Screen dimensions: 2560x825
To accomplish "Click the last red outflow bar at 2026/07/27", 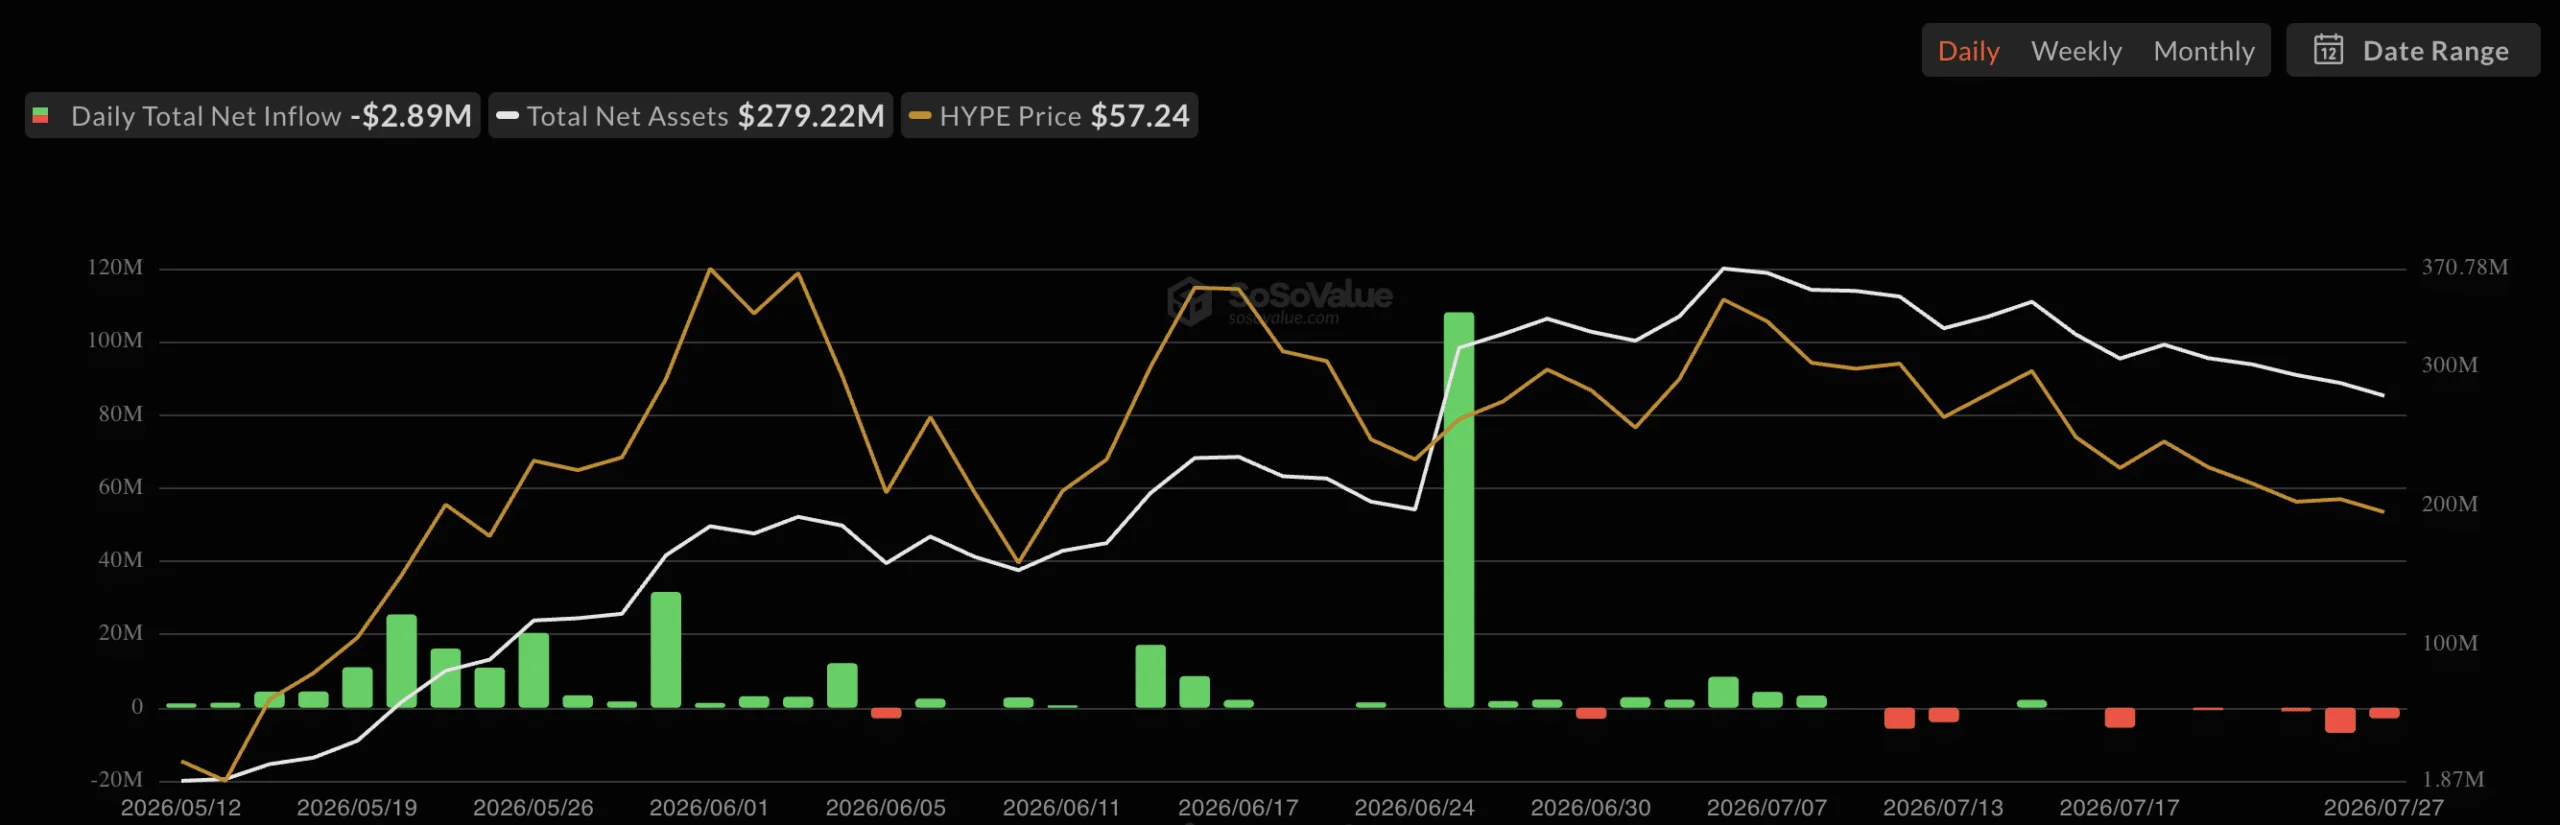I will coord(2384,713).
